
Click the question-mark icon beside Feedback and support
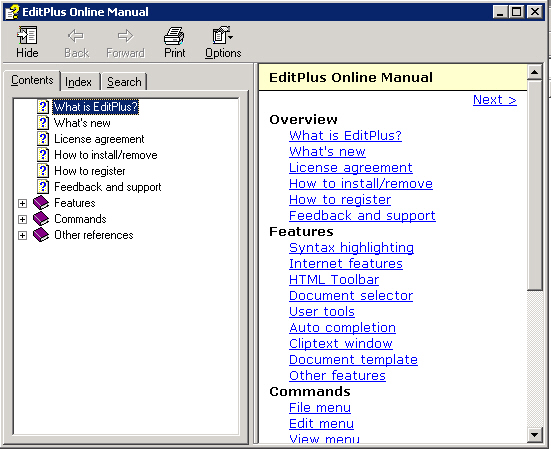tap(43, 187)
